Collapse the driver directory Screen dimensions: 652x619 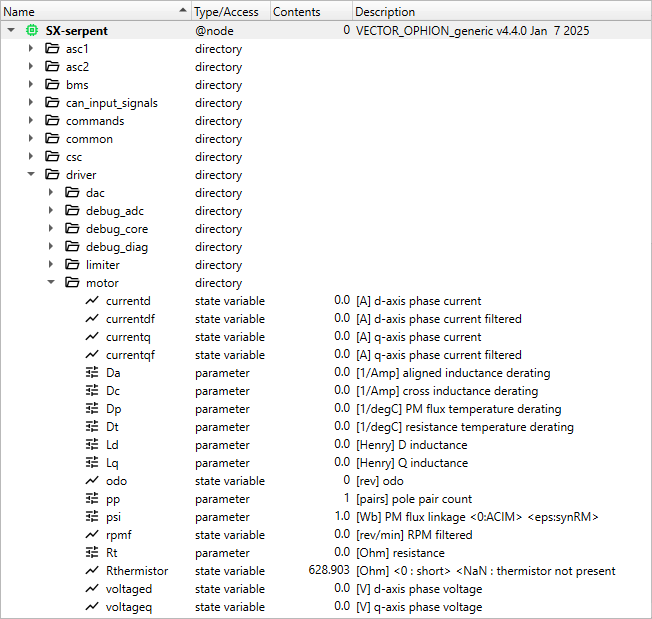(x=31, y=174)
